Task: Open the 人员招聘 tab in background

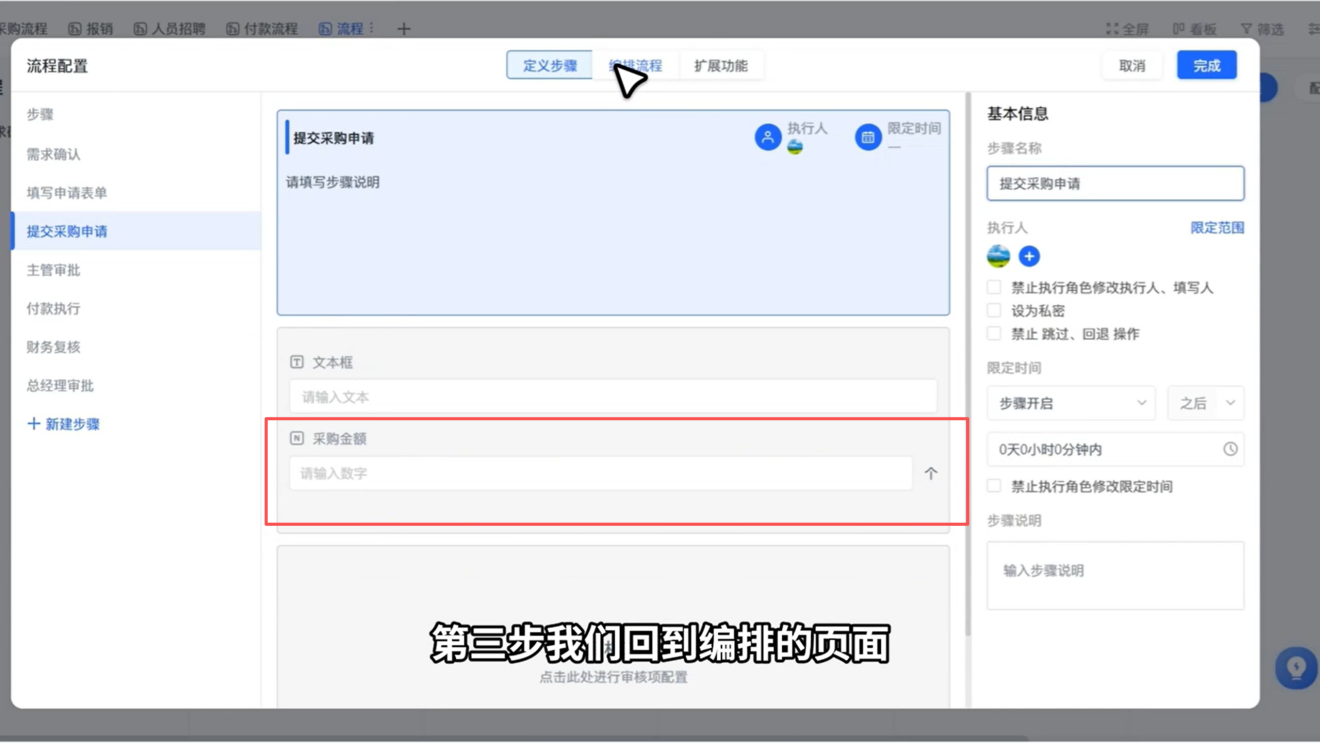Action: click(x=169, y=29)
